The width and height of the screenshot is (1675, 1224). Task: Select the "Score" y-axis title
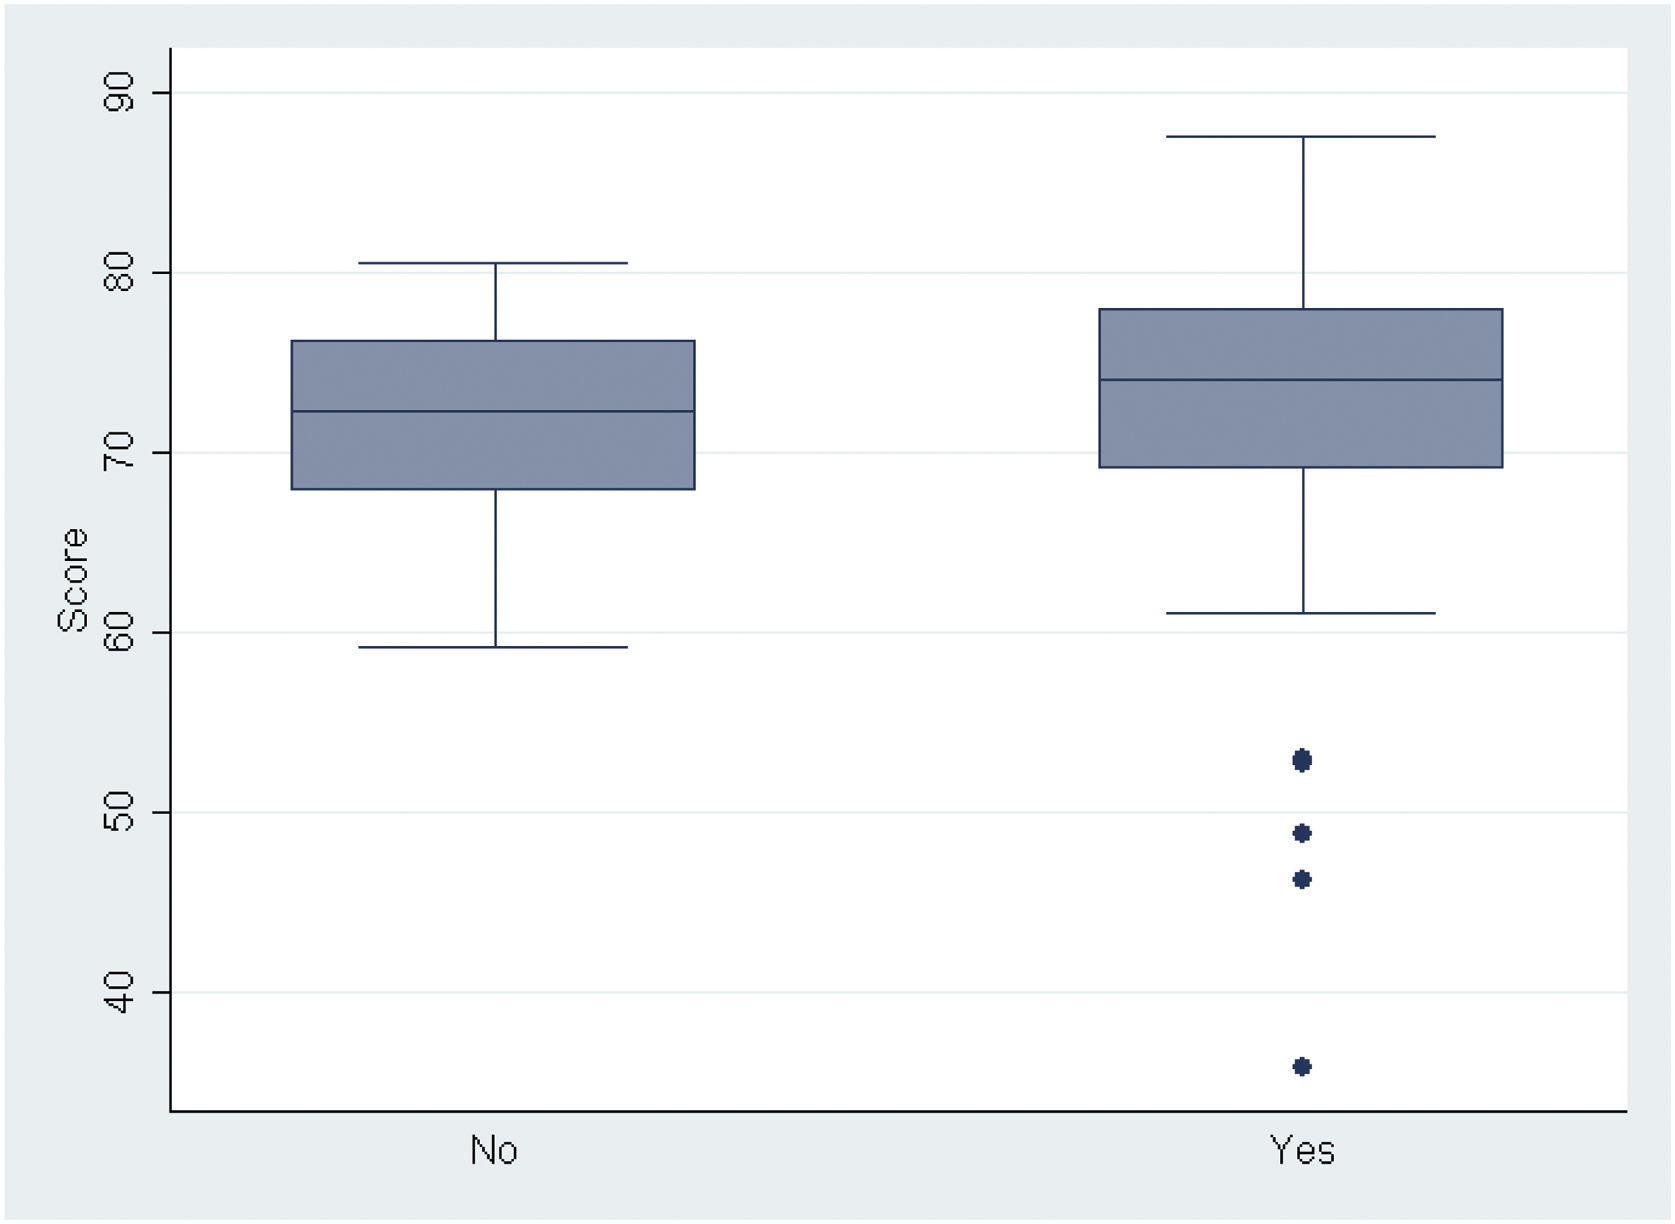(73, 580)
